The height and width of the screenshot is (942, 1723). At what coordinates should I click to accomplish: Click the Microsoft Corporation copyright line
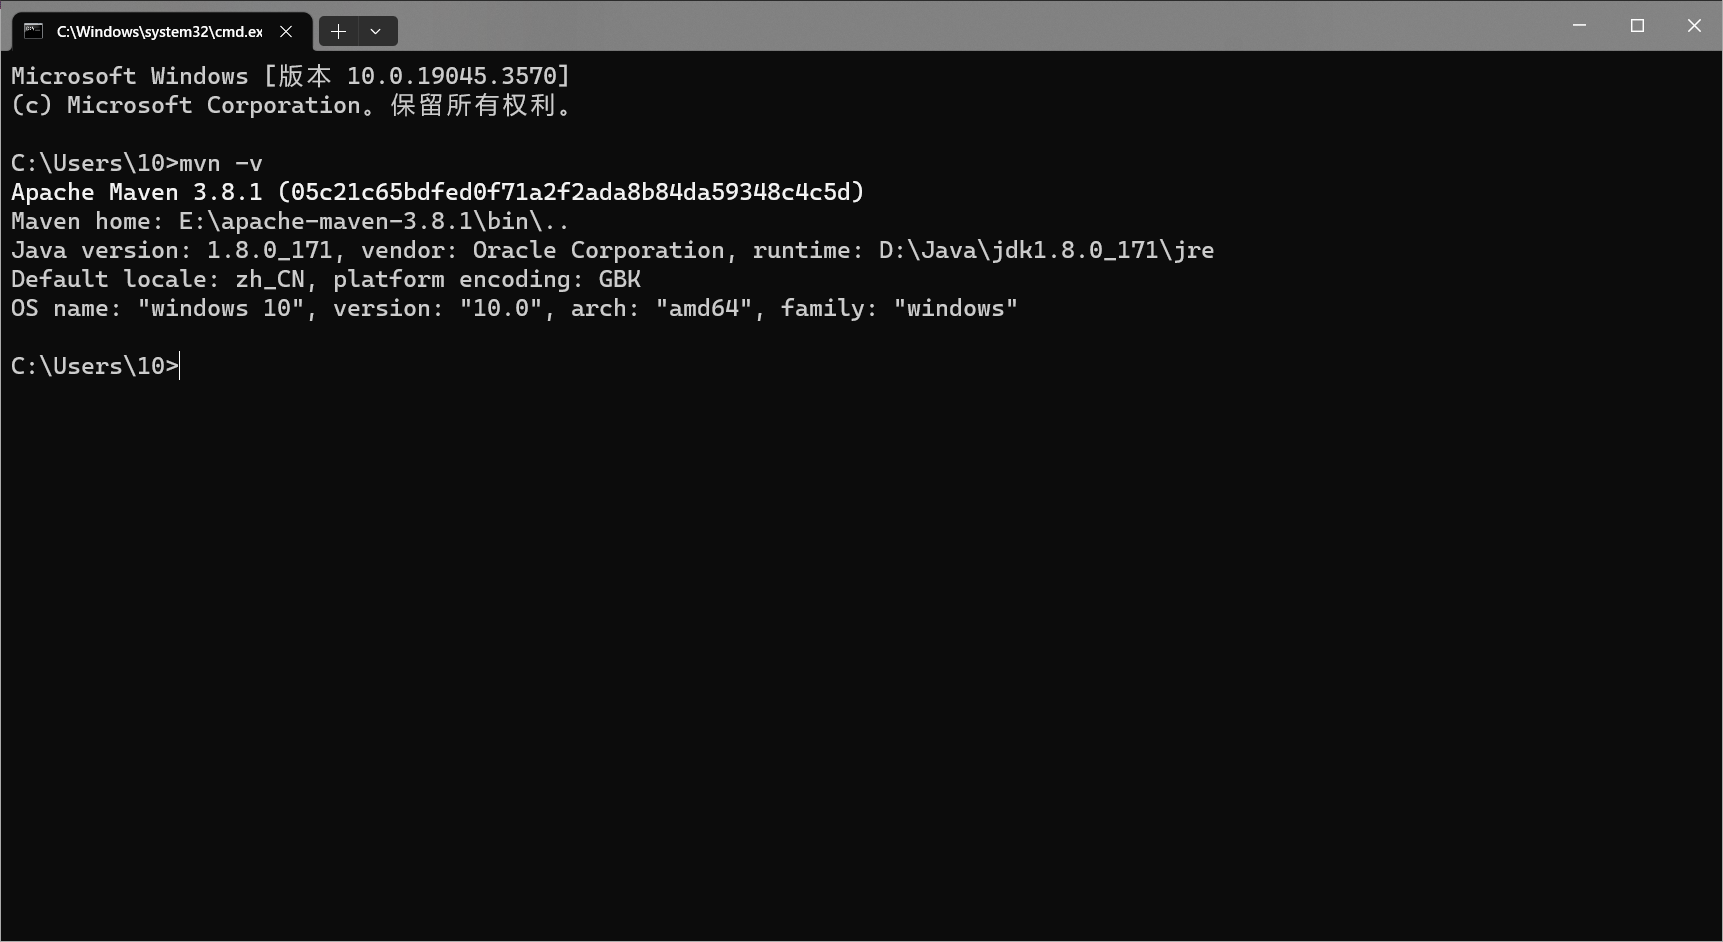tap(292, 104)
